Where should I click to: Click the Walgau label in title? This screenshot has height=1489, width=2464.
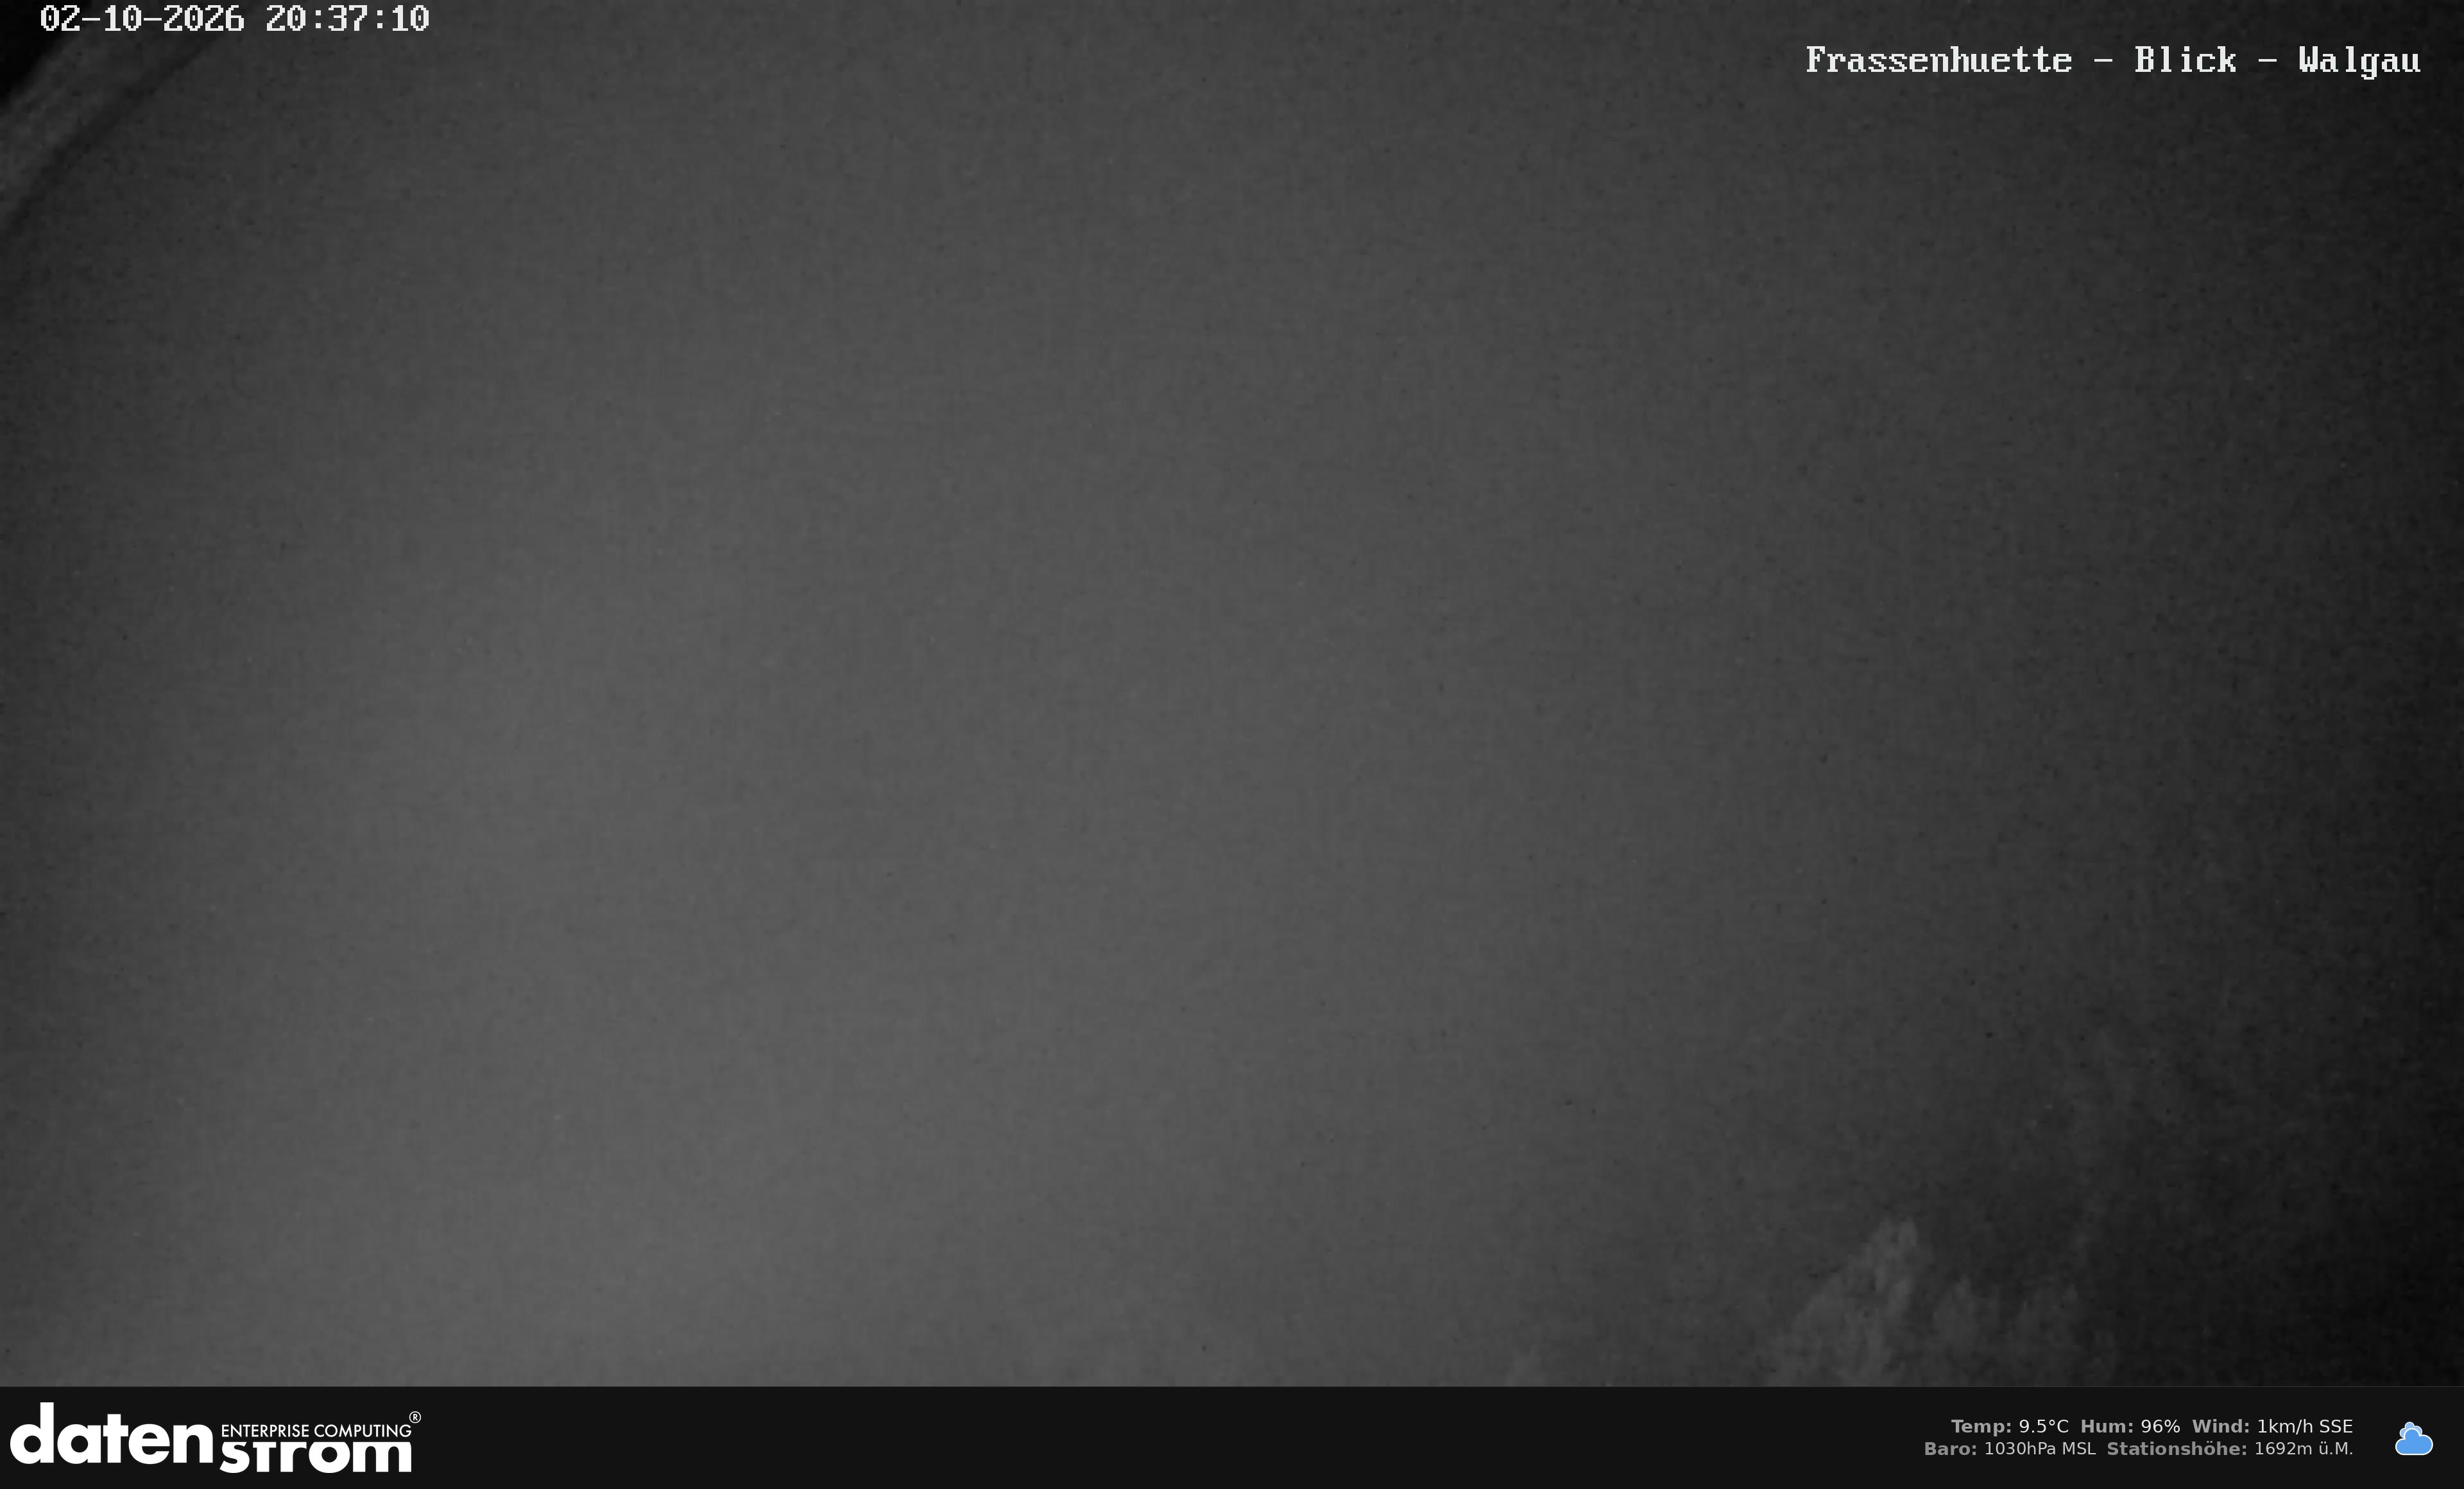[2359, 61]
